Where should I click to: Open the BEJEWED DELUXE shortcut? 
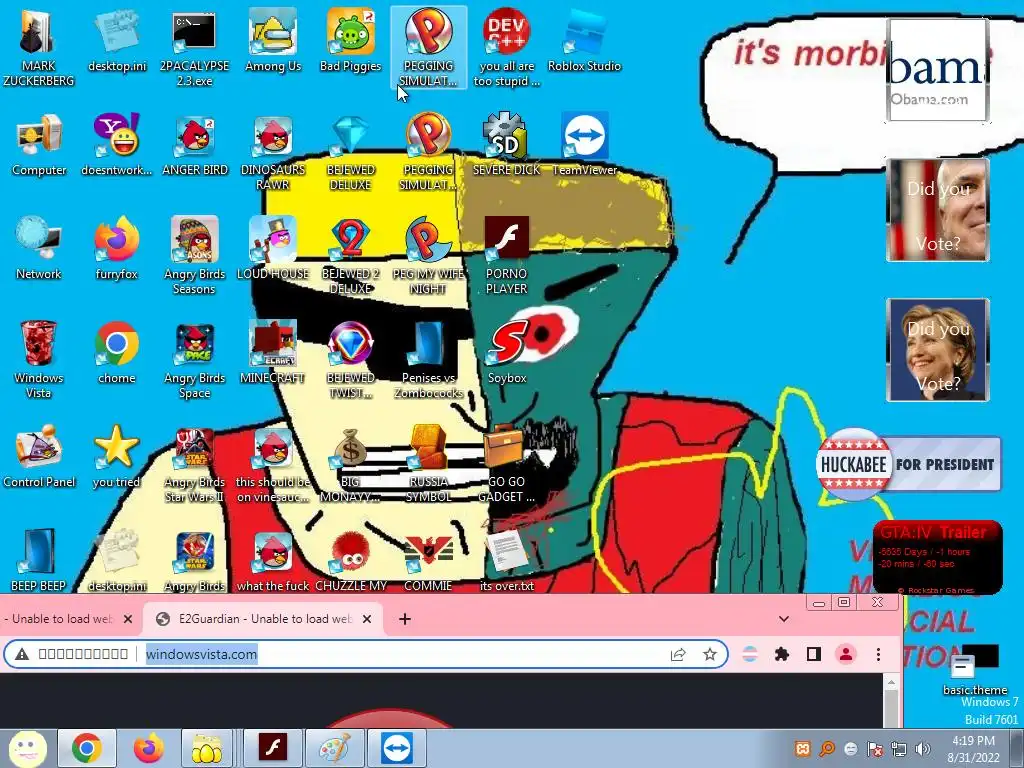[351, 152]
